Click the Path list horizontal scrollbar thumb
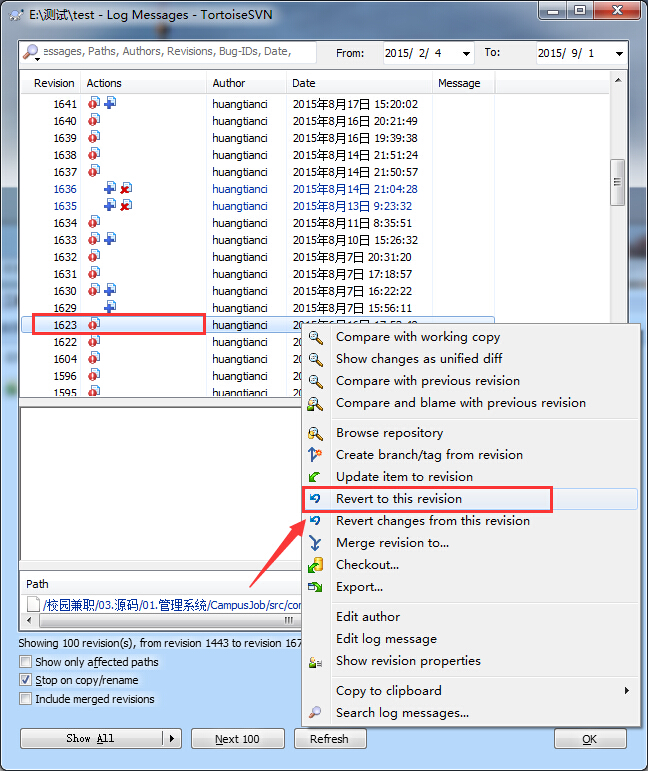 (171, 620)
